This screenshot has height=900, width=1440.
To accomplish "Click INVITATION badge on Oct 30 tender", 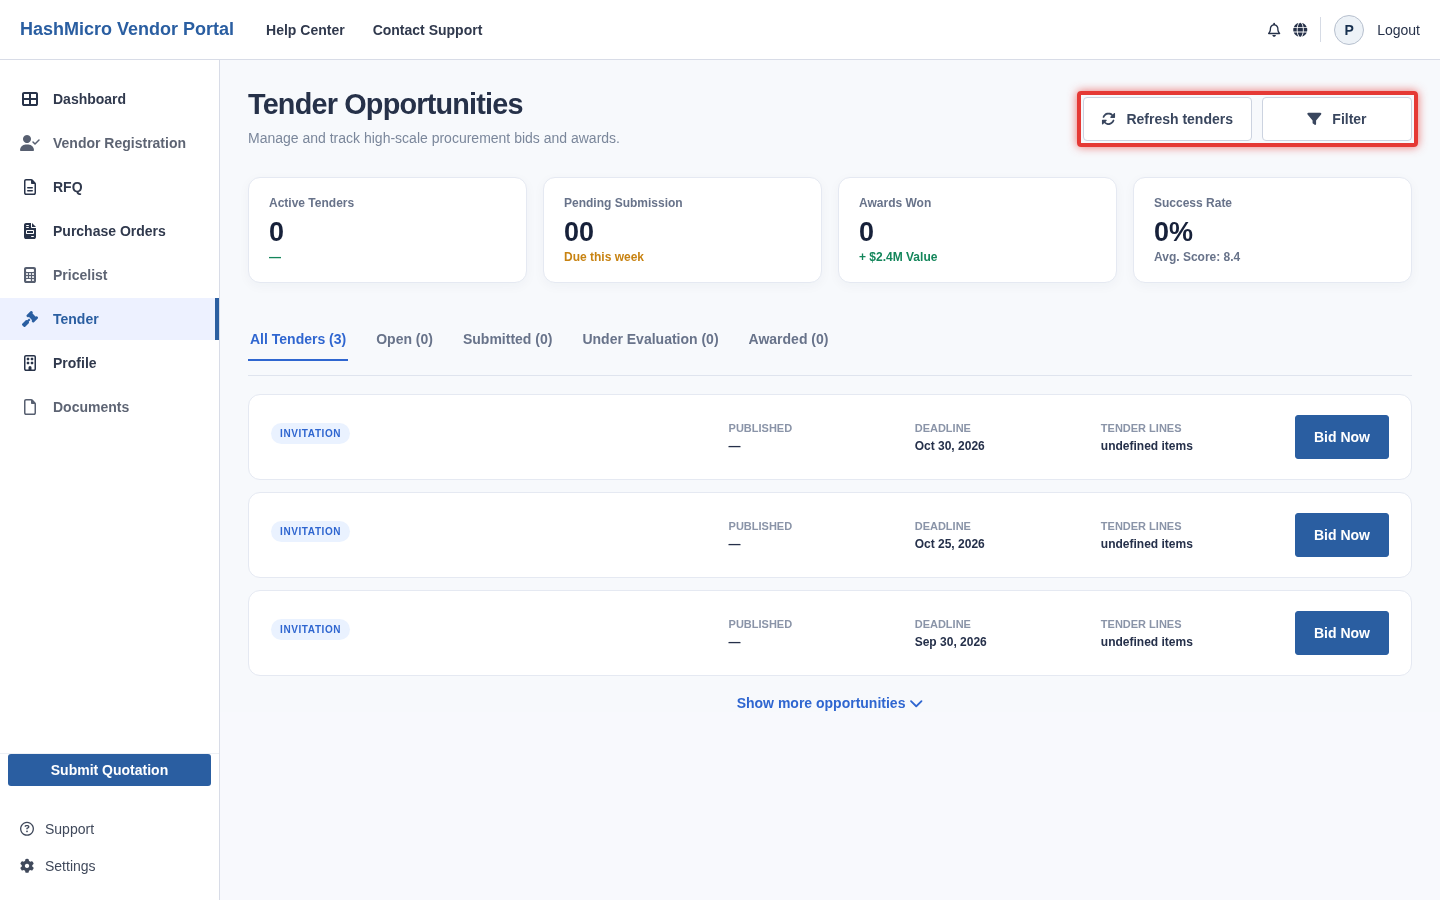I will click(x=310, y=433).
